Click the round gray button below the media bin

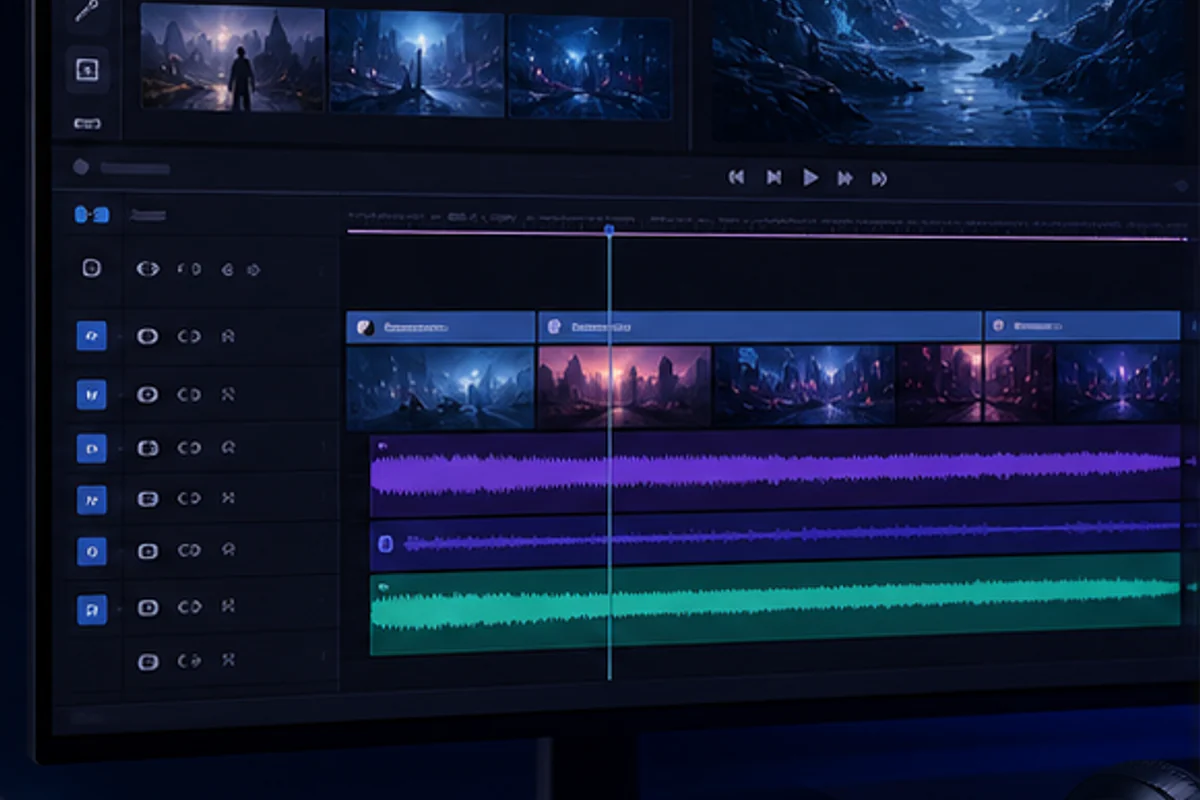pos(81,168)
